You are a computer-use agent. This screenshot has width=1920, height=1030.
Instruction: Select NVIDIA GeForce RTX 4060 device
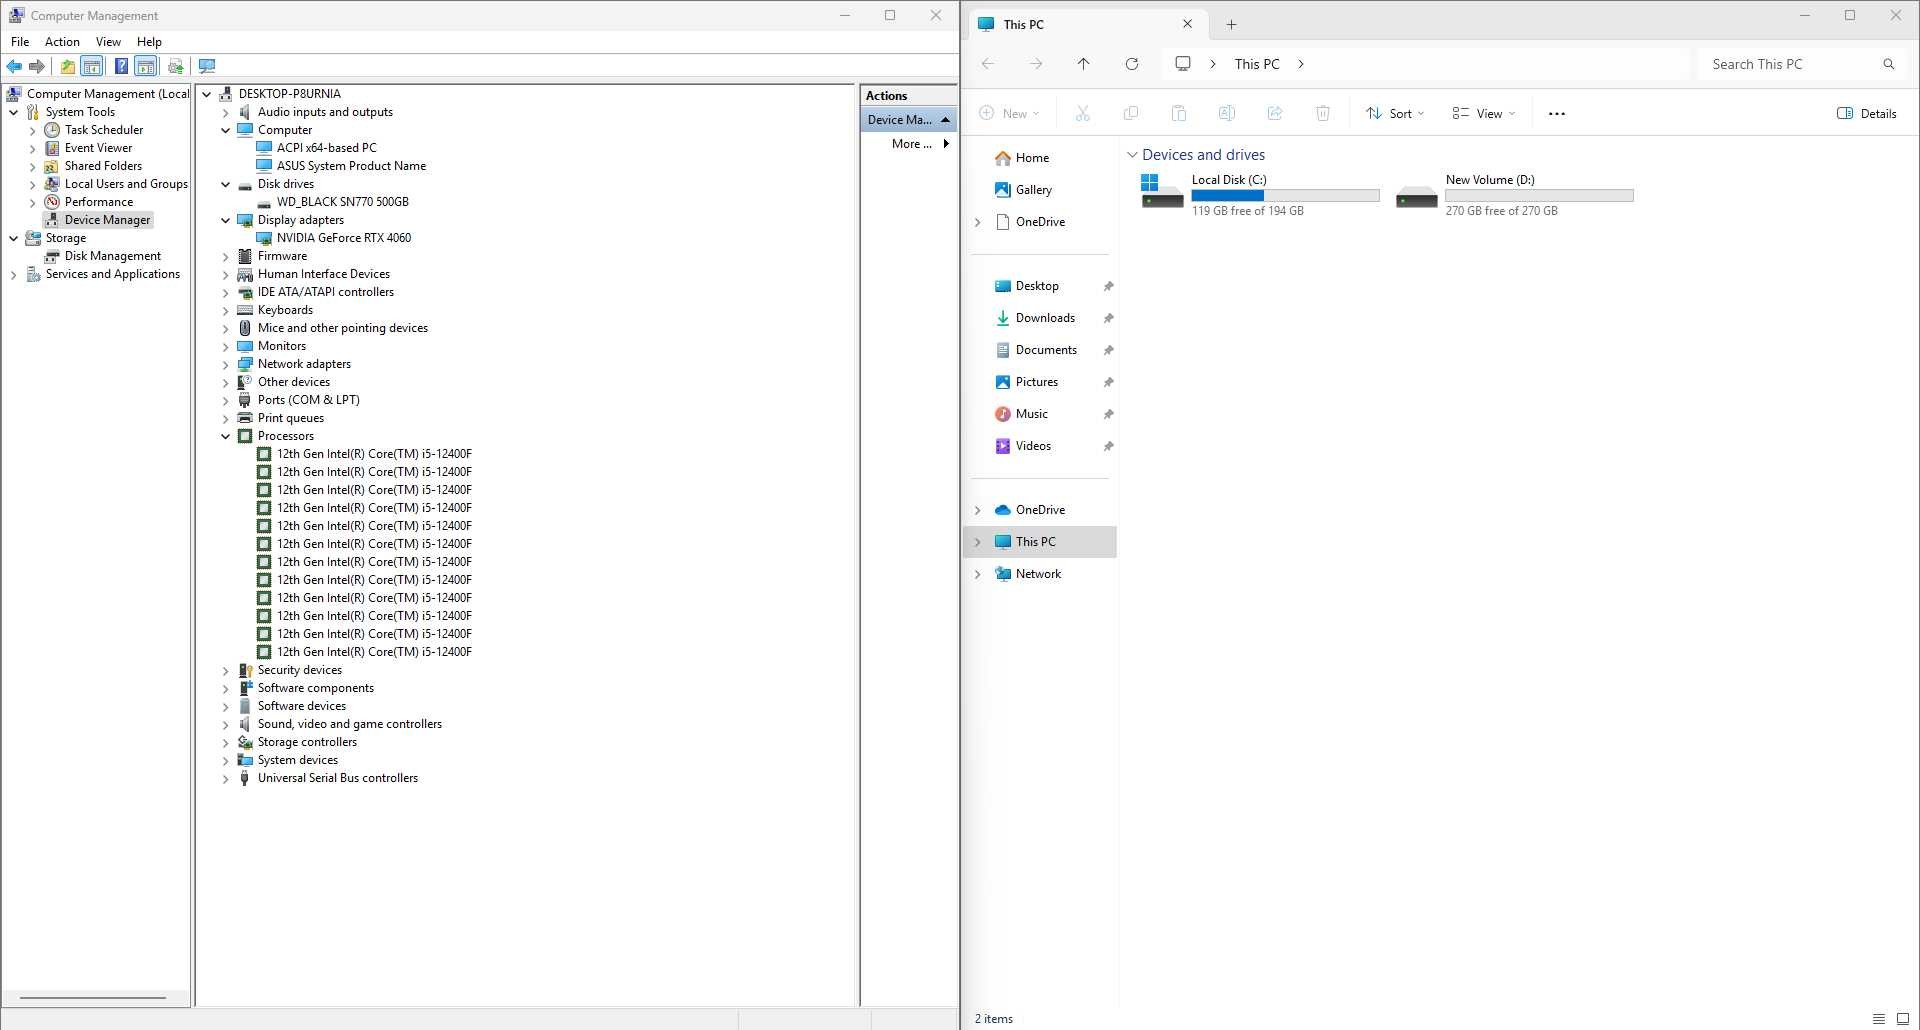pos(343,238)
